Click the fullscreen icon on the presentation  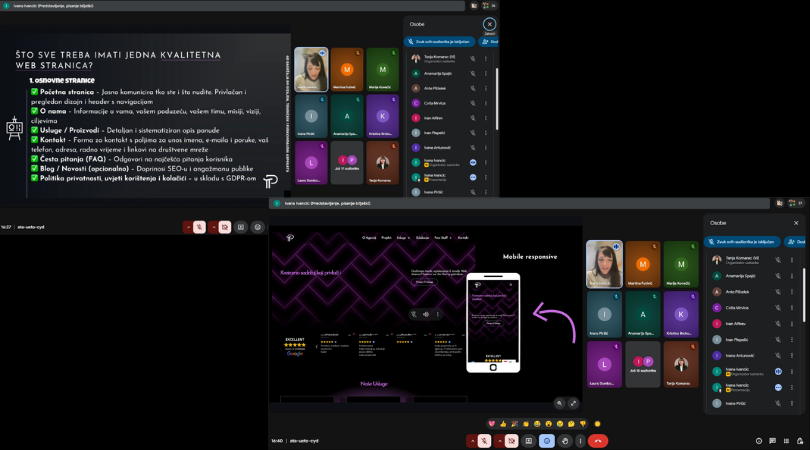573,403
